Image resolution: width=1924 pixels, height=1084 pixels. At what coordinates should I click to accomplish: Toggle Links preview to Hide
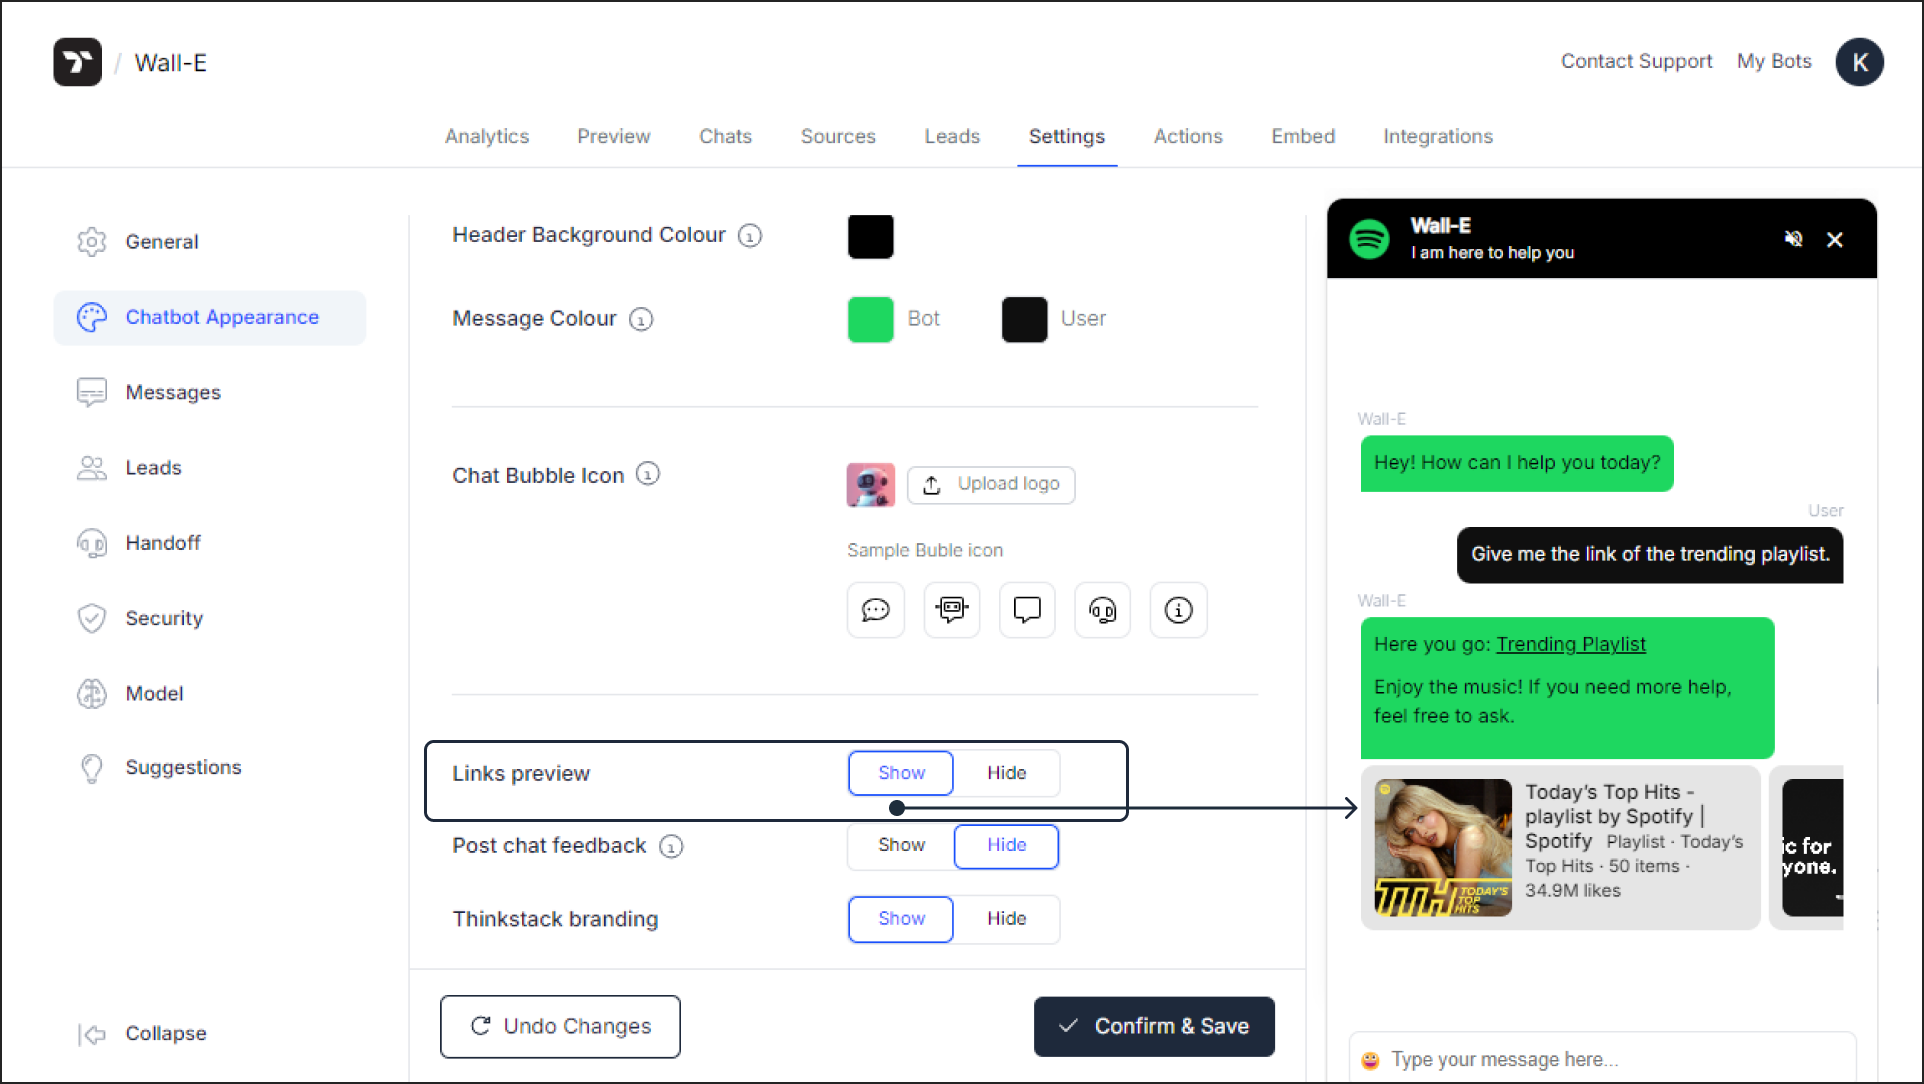pos(1006,773)
